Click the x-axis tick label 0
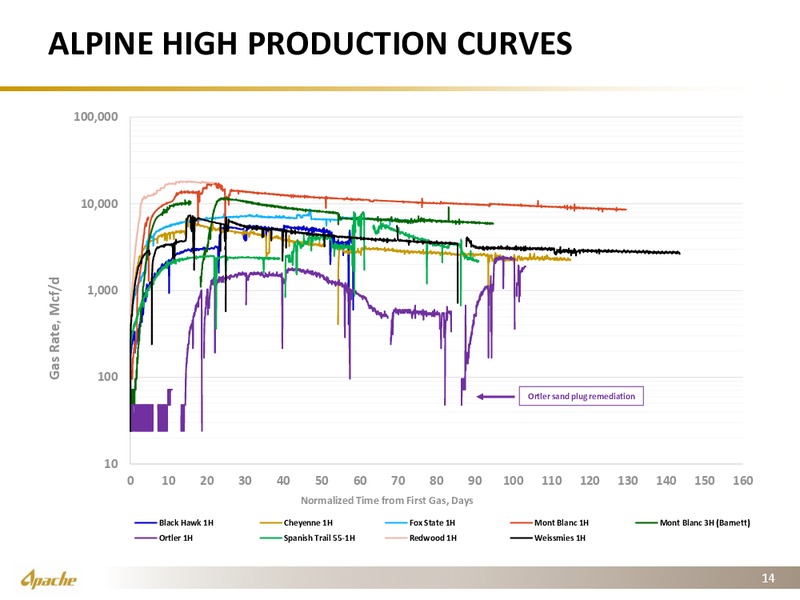Image resolution: width=800 pixels, height=600 pixels. [x=131, y=481]
